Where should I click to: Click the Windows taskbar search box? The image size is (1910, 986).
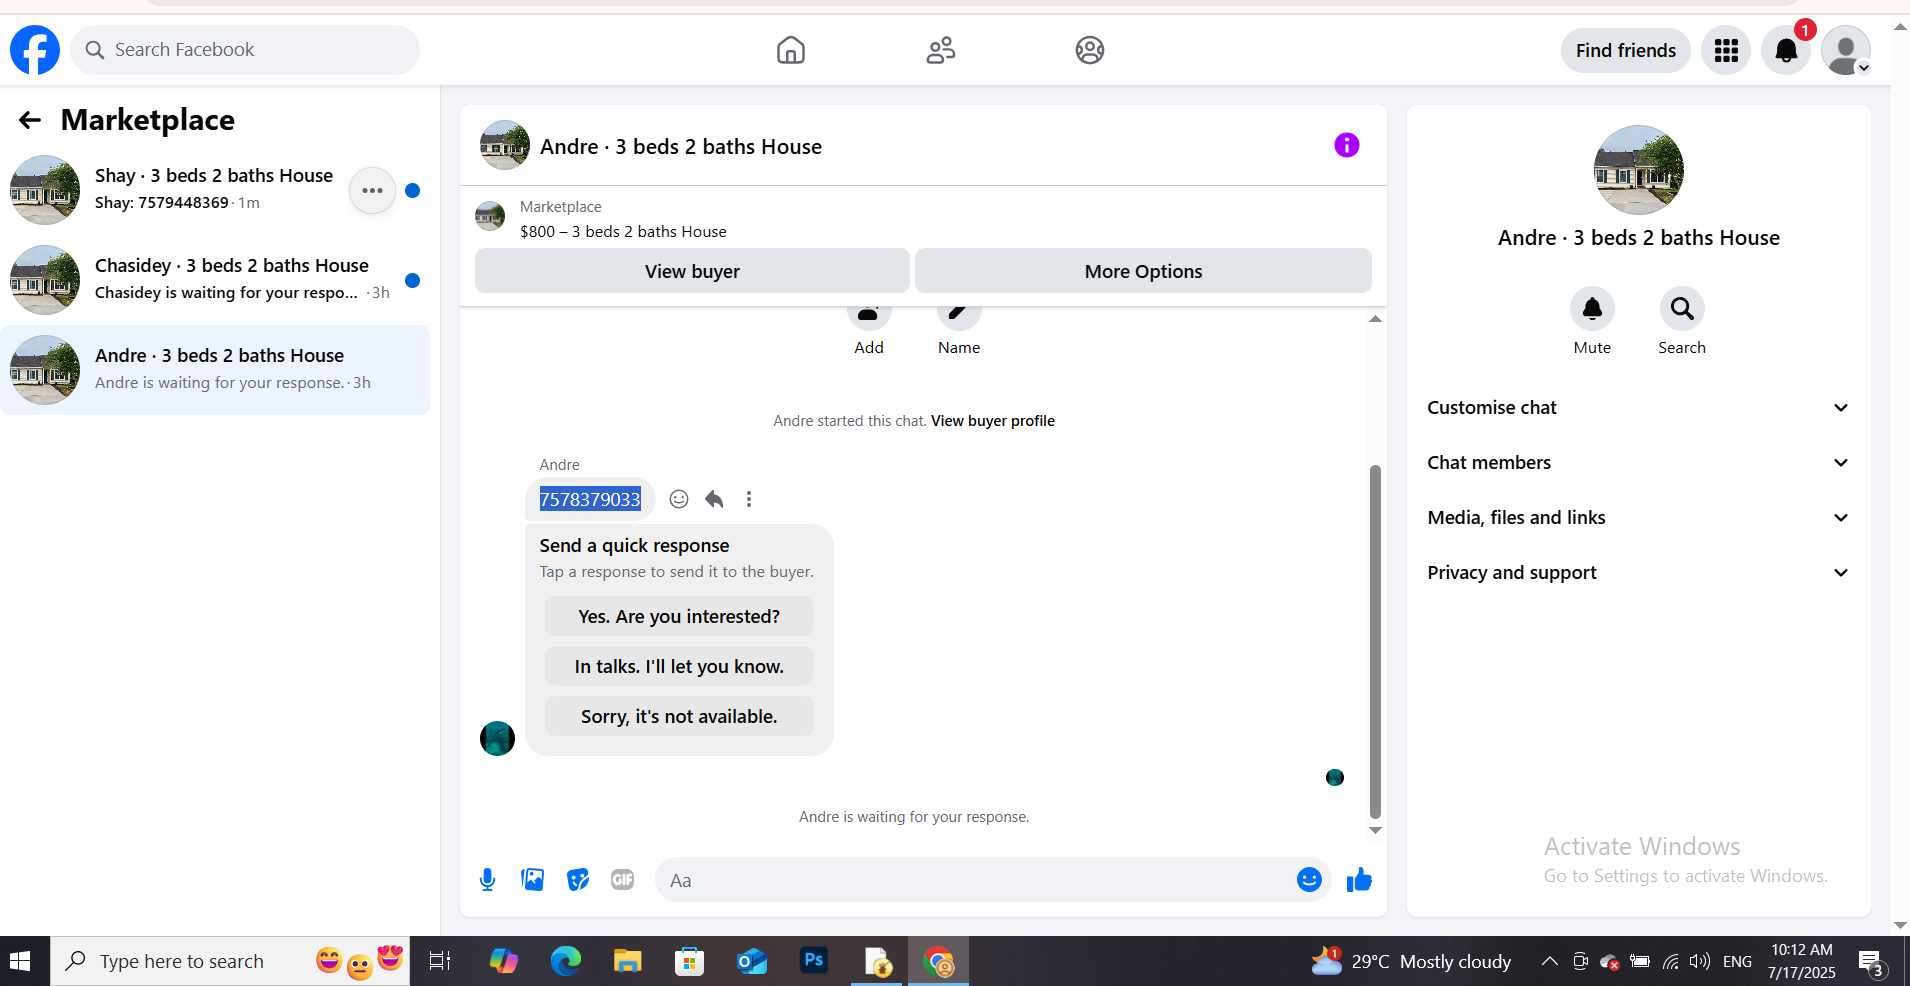(230, 961)
